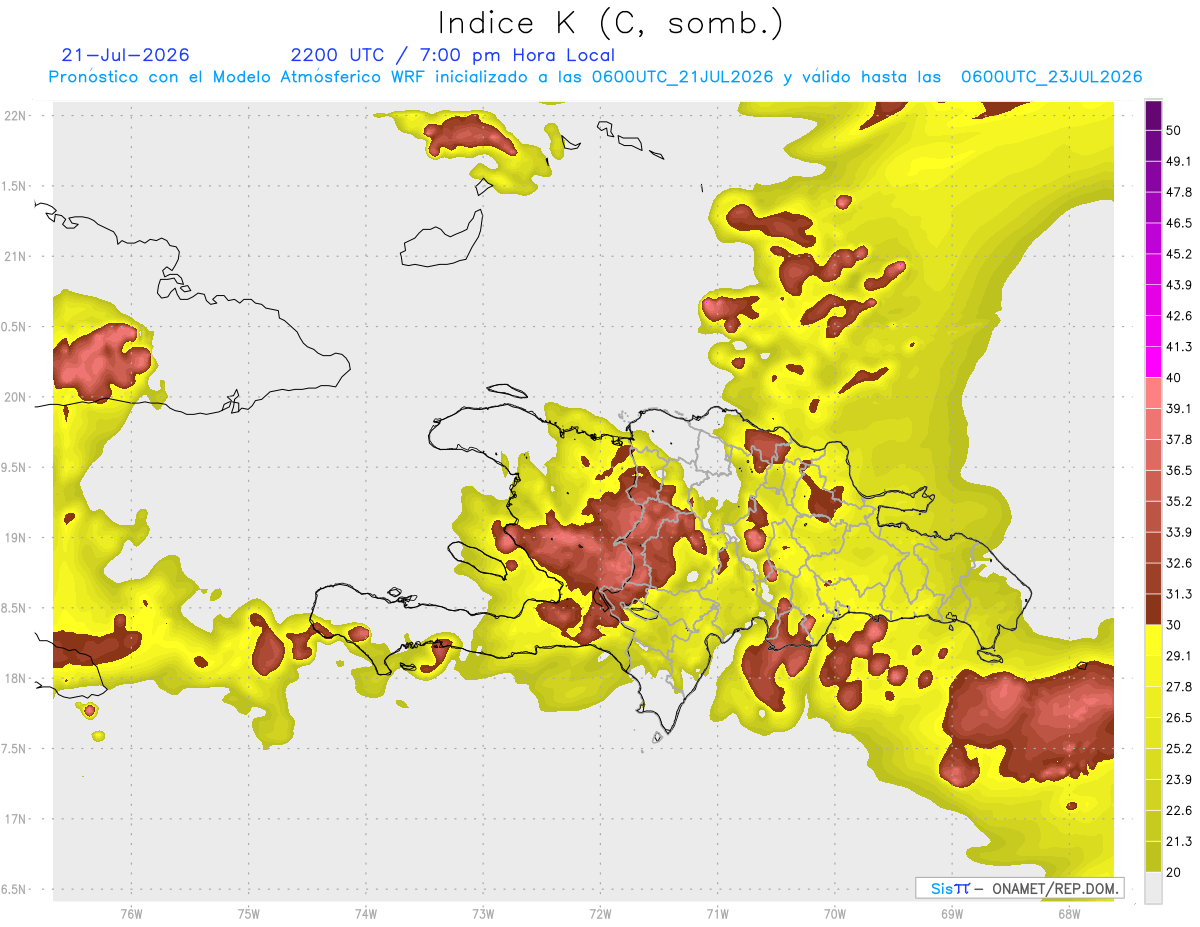Viewport: 1200px width, 927px height.
Task: Click the '21.3' color scale value
Action: click(1179, 842)
